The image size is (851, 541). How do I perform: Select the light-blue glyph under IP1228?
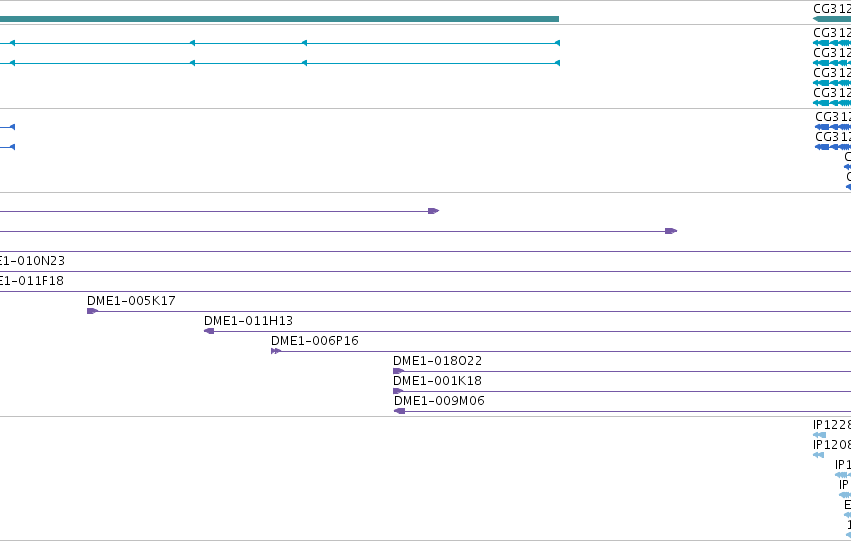coord(820,435)
